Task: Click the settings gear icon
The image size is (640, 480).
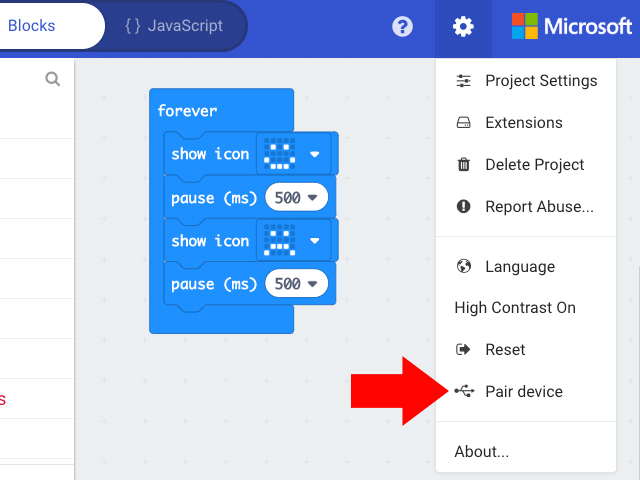Action: tap(463, 27)
